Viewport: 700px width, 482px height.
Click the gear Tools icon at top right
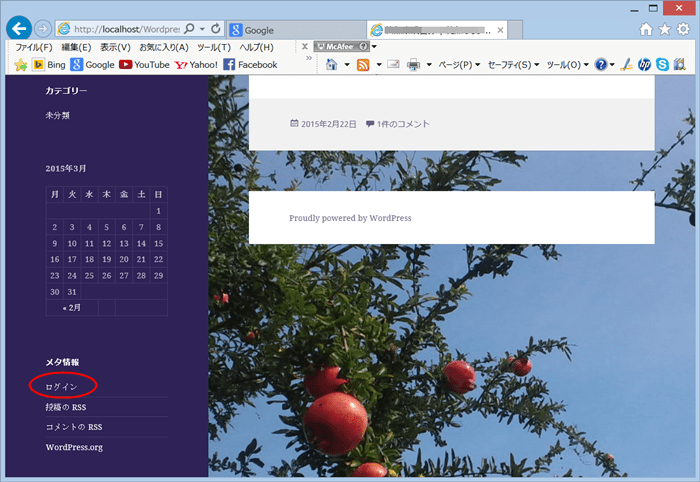[x=684, y=30]
